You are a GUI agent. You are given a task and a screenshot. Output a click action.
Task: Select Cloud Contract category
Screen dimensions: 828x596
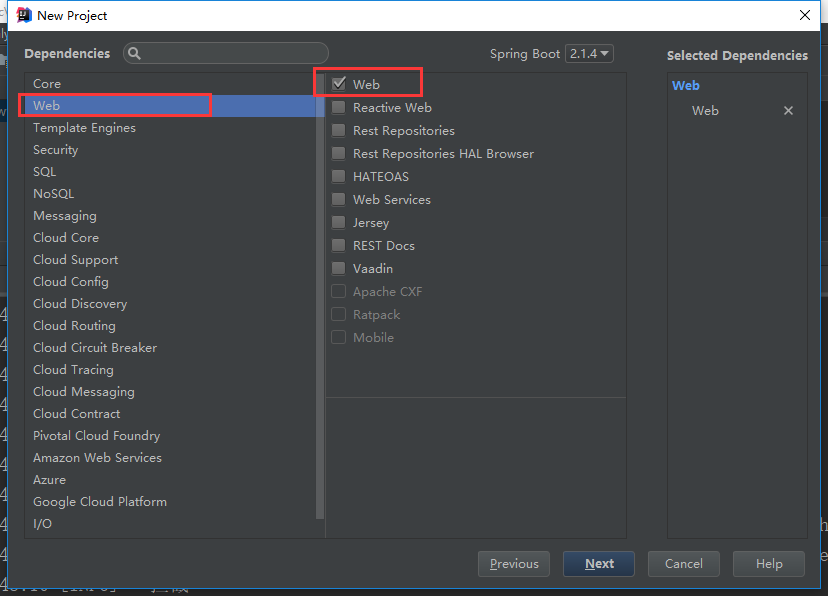[x=170, y=414]
